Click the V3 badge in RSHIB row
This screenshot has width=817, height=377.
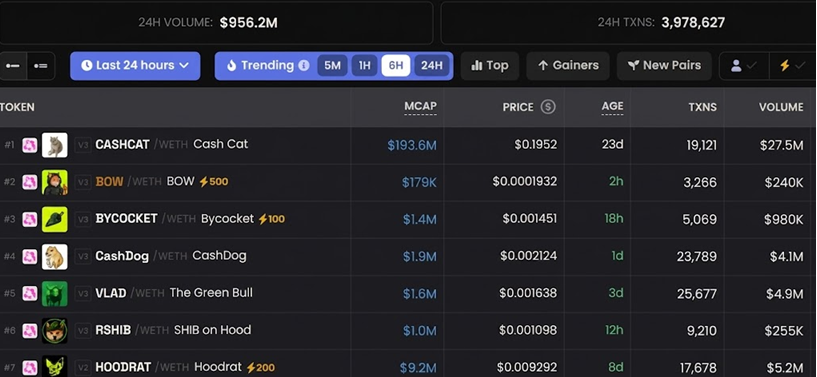(x=83, y=331)
